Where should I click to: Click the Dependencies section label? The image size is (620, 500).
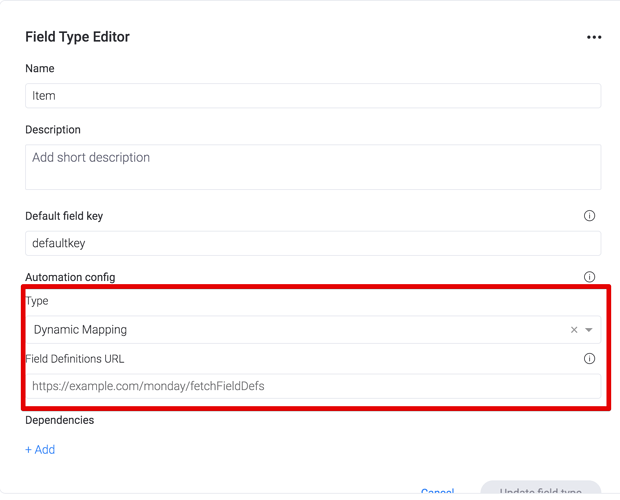(x=59, y=420)
